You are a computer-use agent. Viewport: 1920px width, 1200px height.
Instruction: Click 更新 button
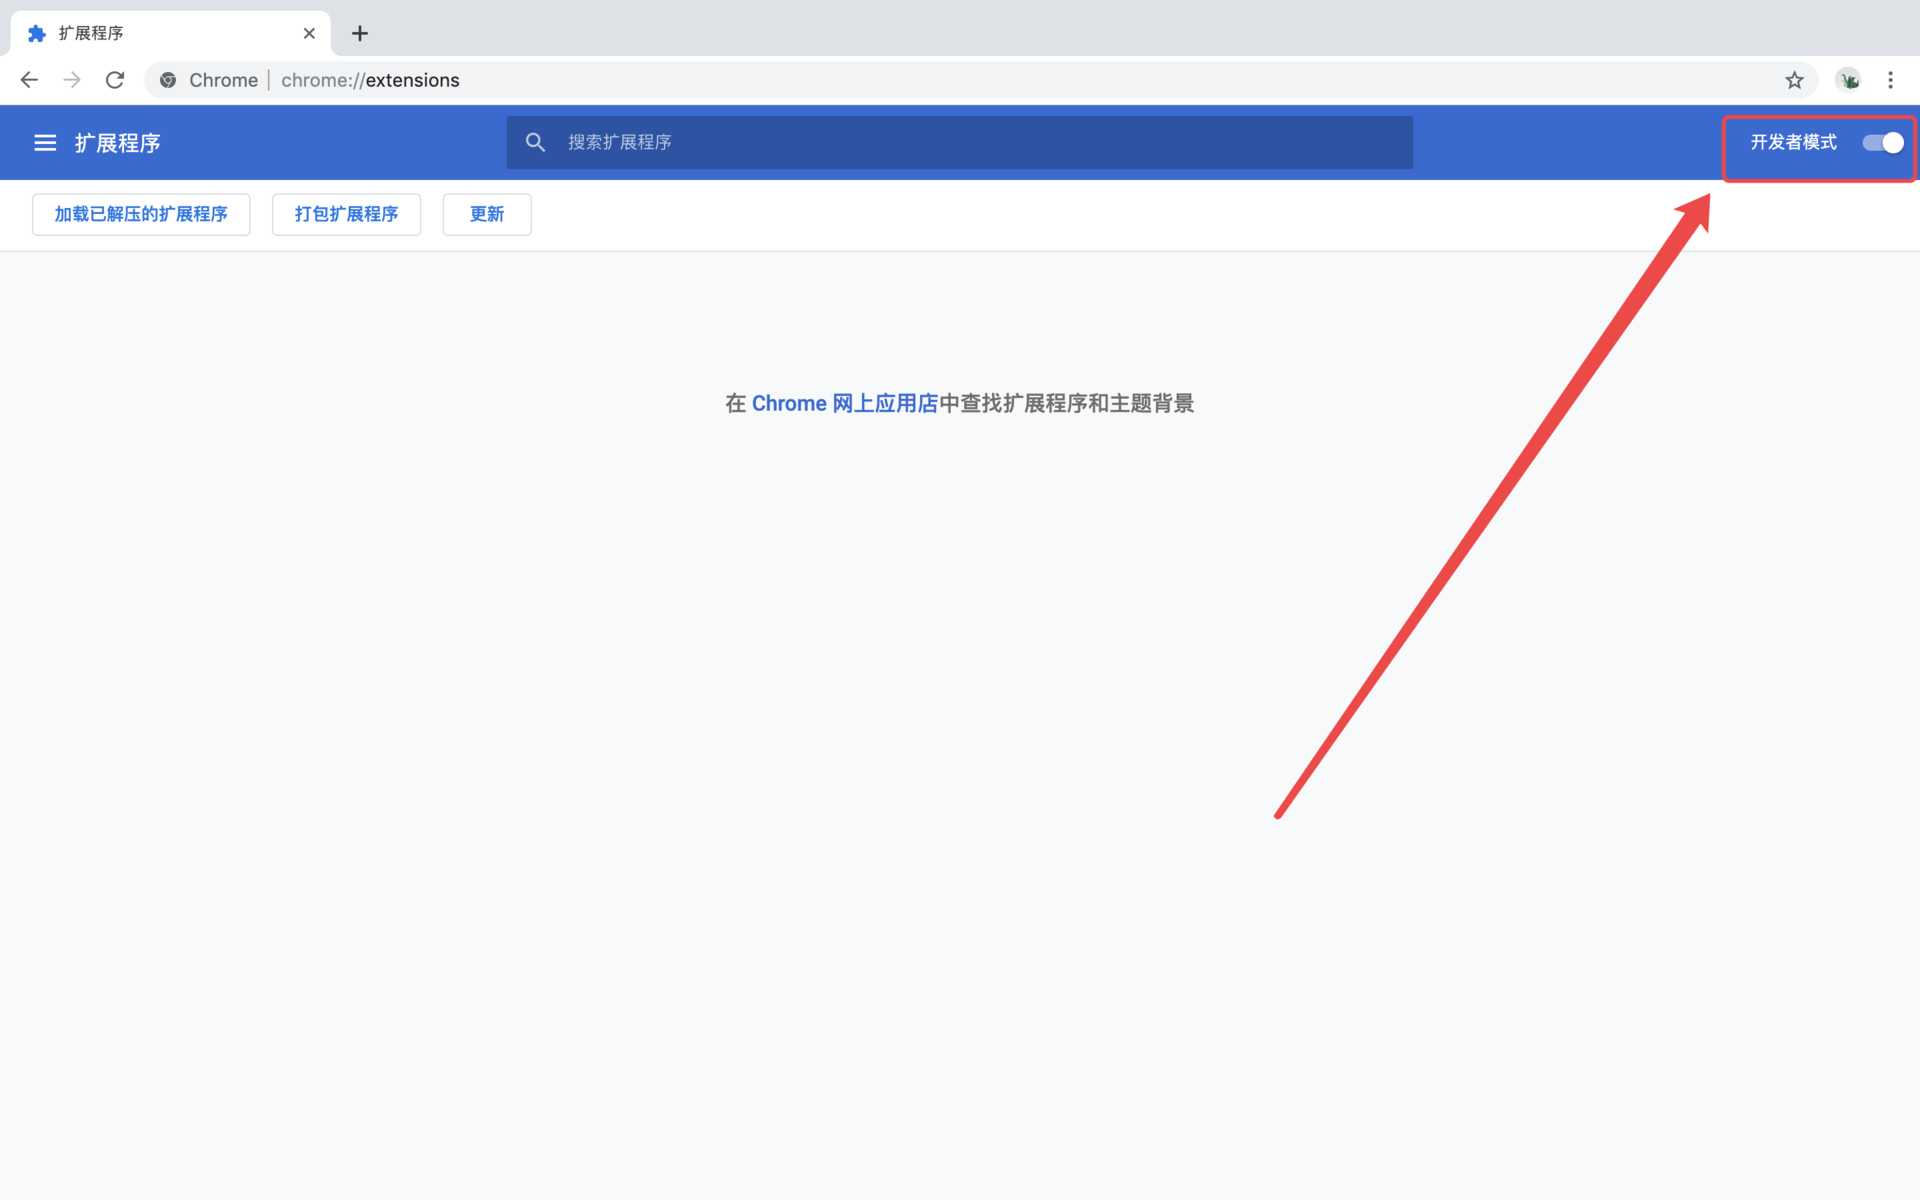(487, 214)
